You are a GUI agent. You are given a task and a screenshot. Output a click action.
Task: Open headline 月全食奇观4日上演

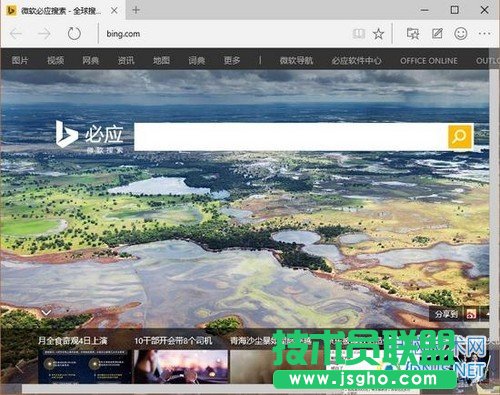tap(73, 340)
